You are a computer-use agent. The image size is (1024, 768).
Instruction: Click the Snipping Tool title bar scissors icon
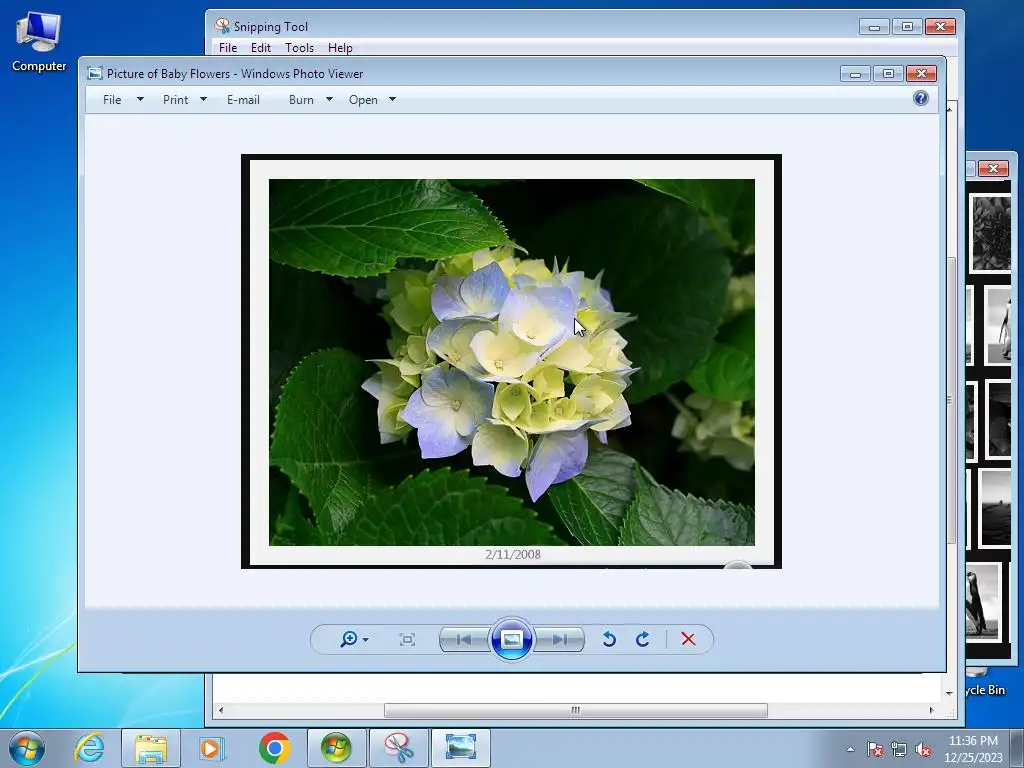click(x=223, y=26)
